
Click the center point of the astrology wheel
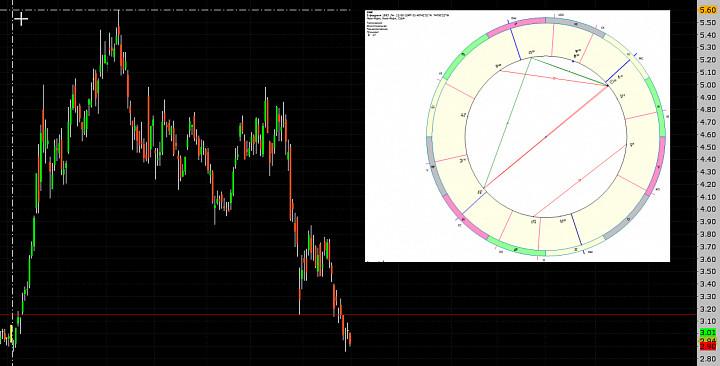(546, 136)
